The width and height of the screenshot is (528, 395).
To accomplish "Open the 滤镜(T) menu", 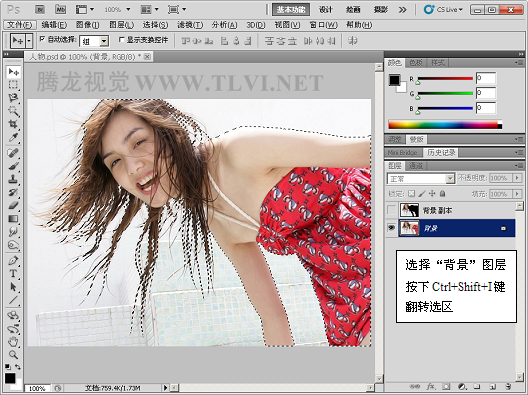I will 190,25.
